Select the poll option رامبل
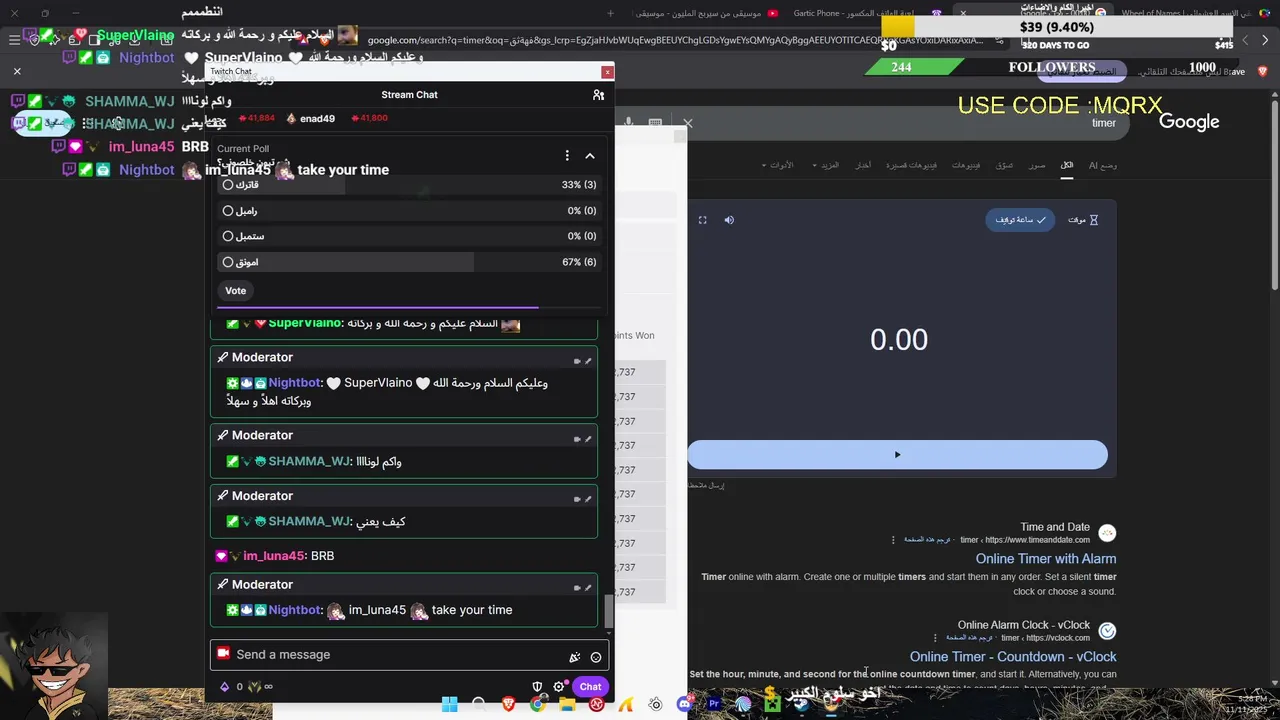1280x720 pixels. [410, 211]
